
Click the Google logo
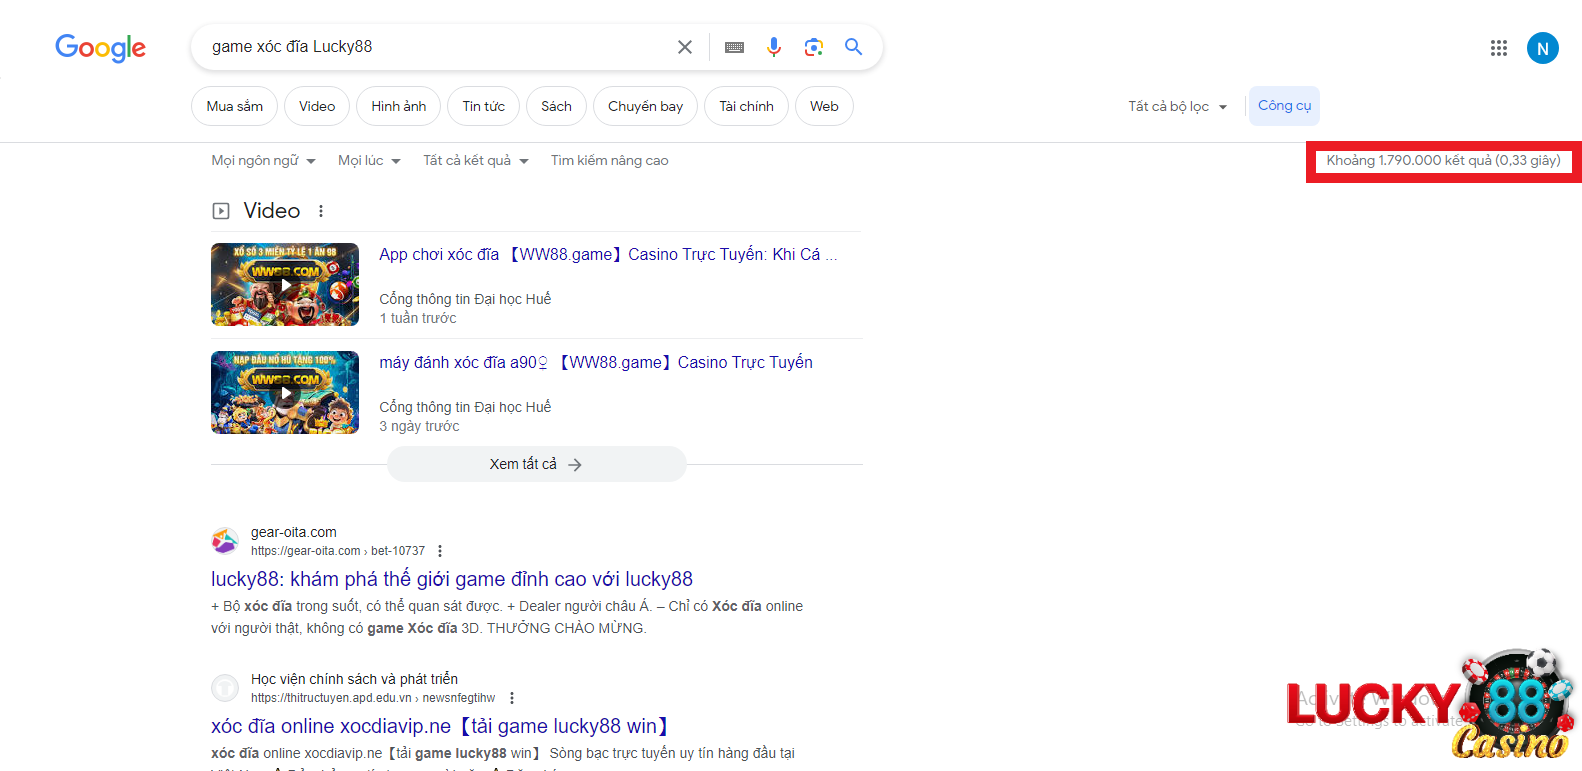pyautogui.click(x=100, y=47)
